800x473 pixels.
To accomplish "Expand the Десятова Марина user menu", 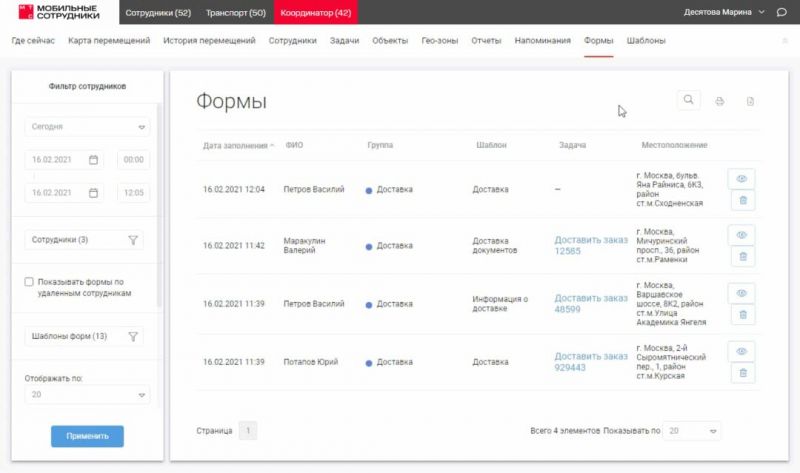I will click(762, 12).
